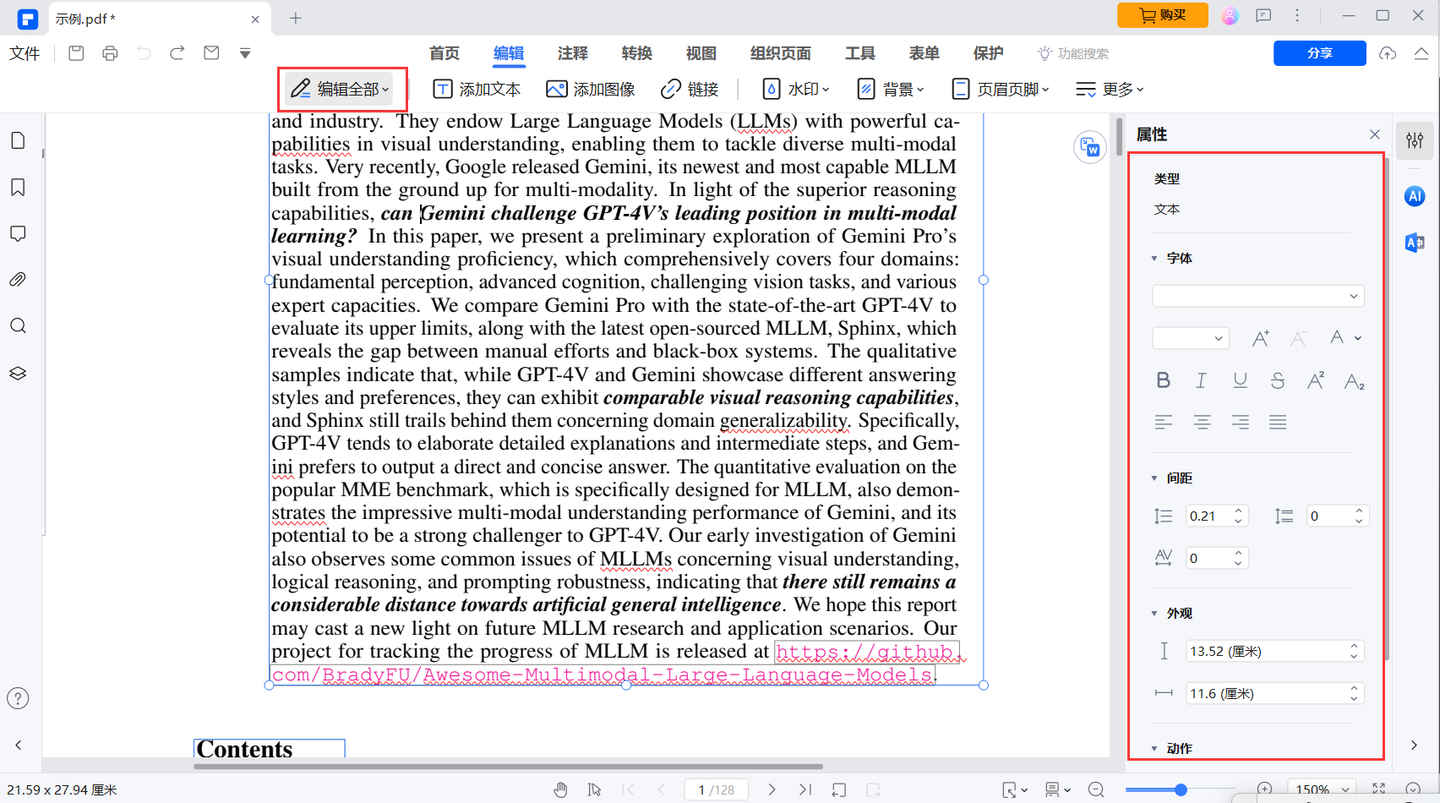This screenshot has height=803, width=1440.
Task: Switch to the 保护 tab
Action: point(988,53)
